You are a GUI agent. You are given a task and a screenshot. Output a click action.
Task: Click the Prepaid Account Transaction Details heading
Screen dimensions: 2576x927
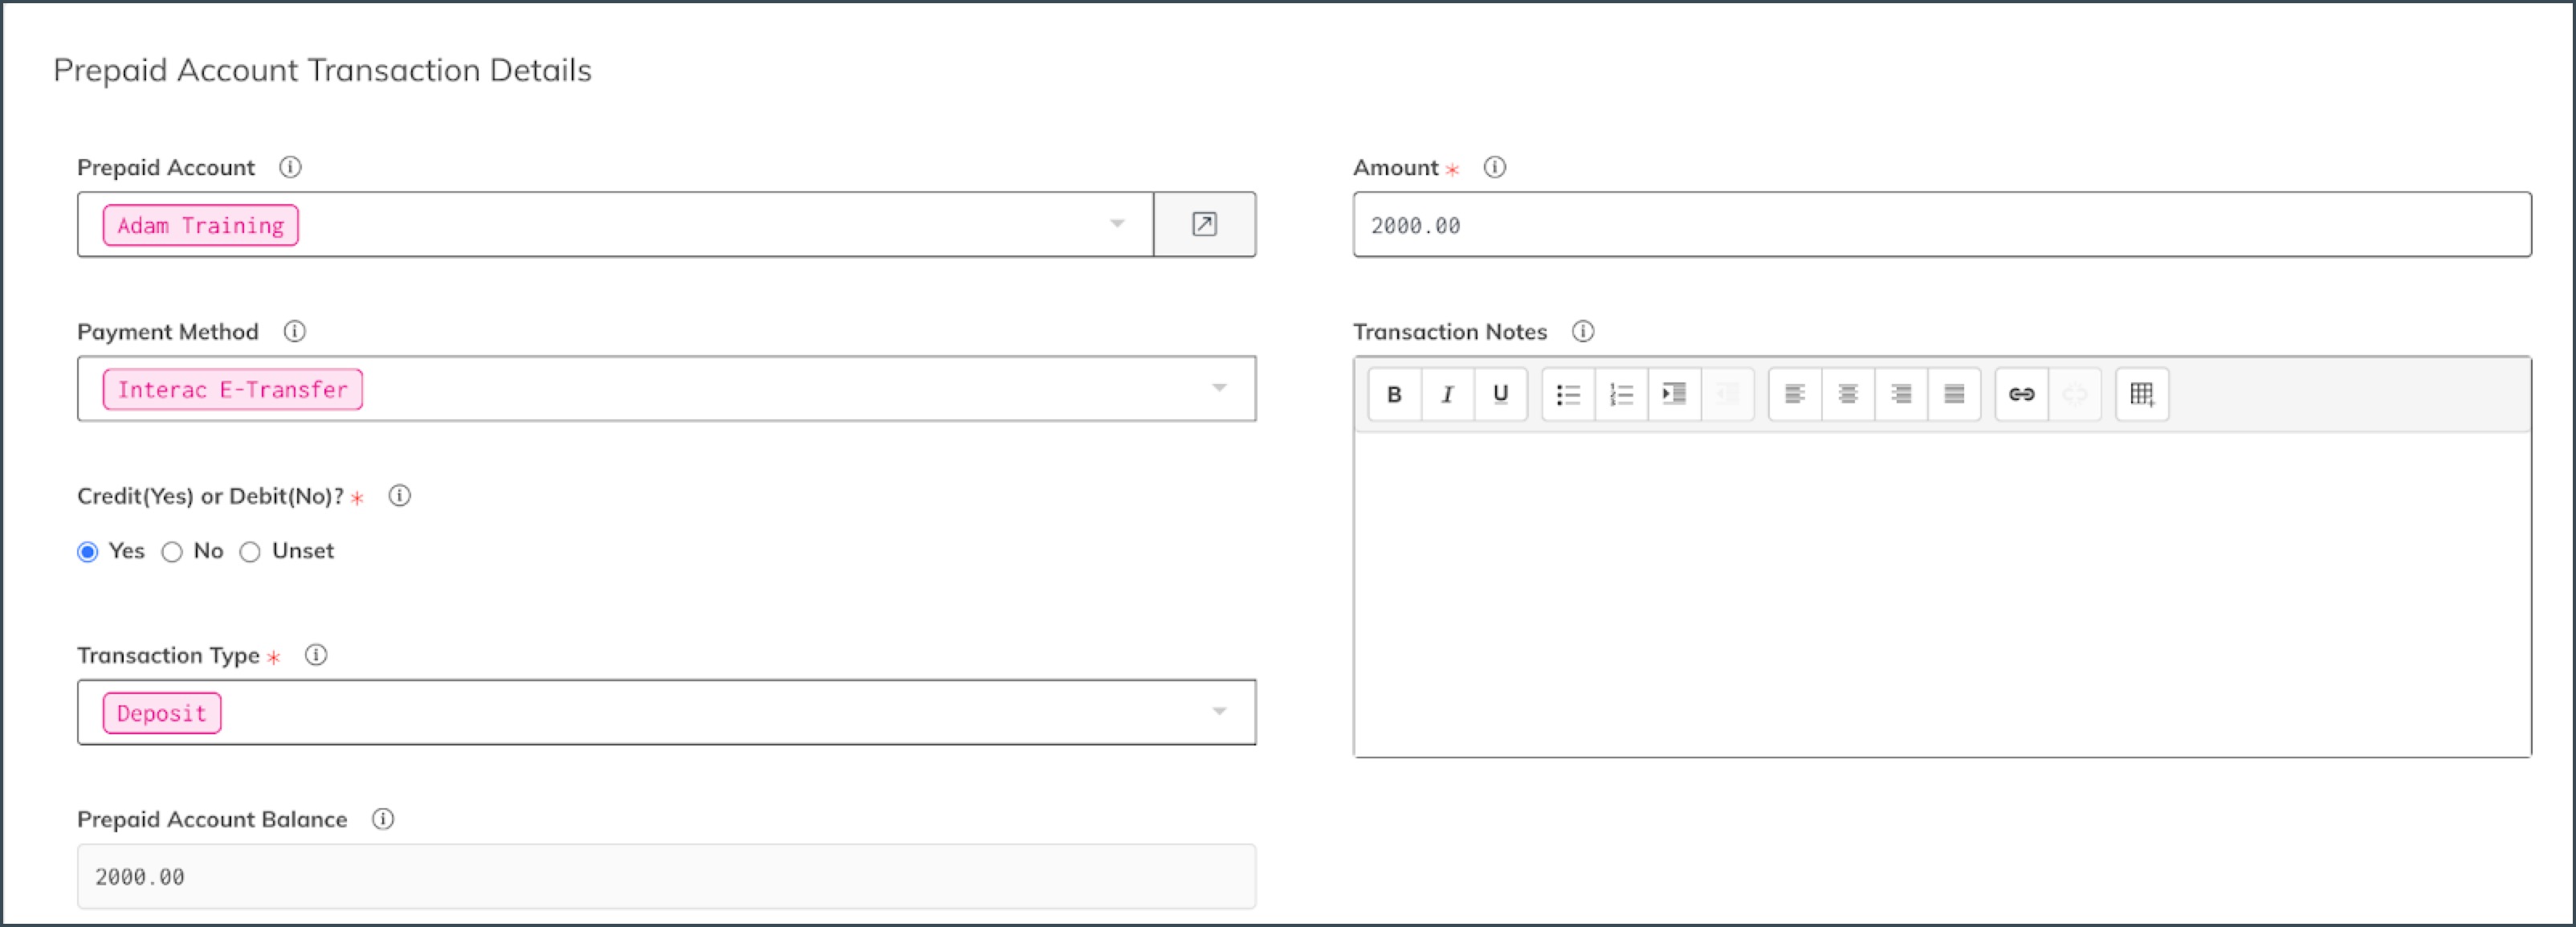coord(322,70)
